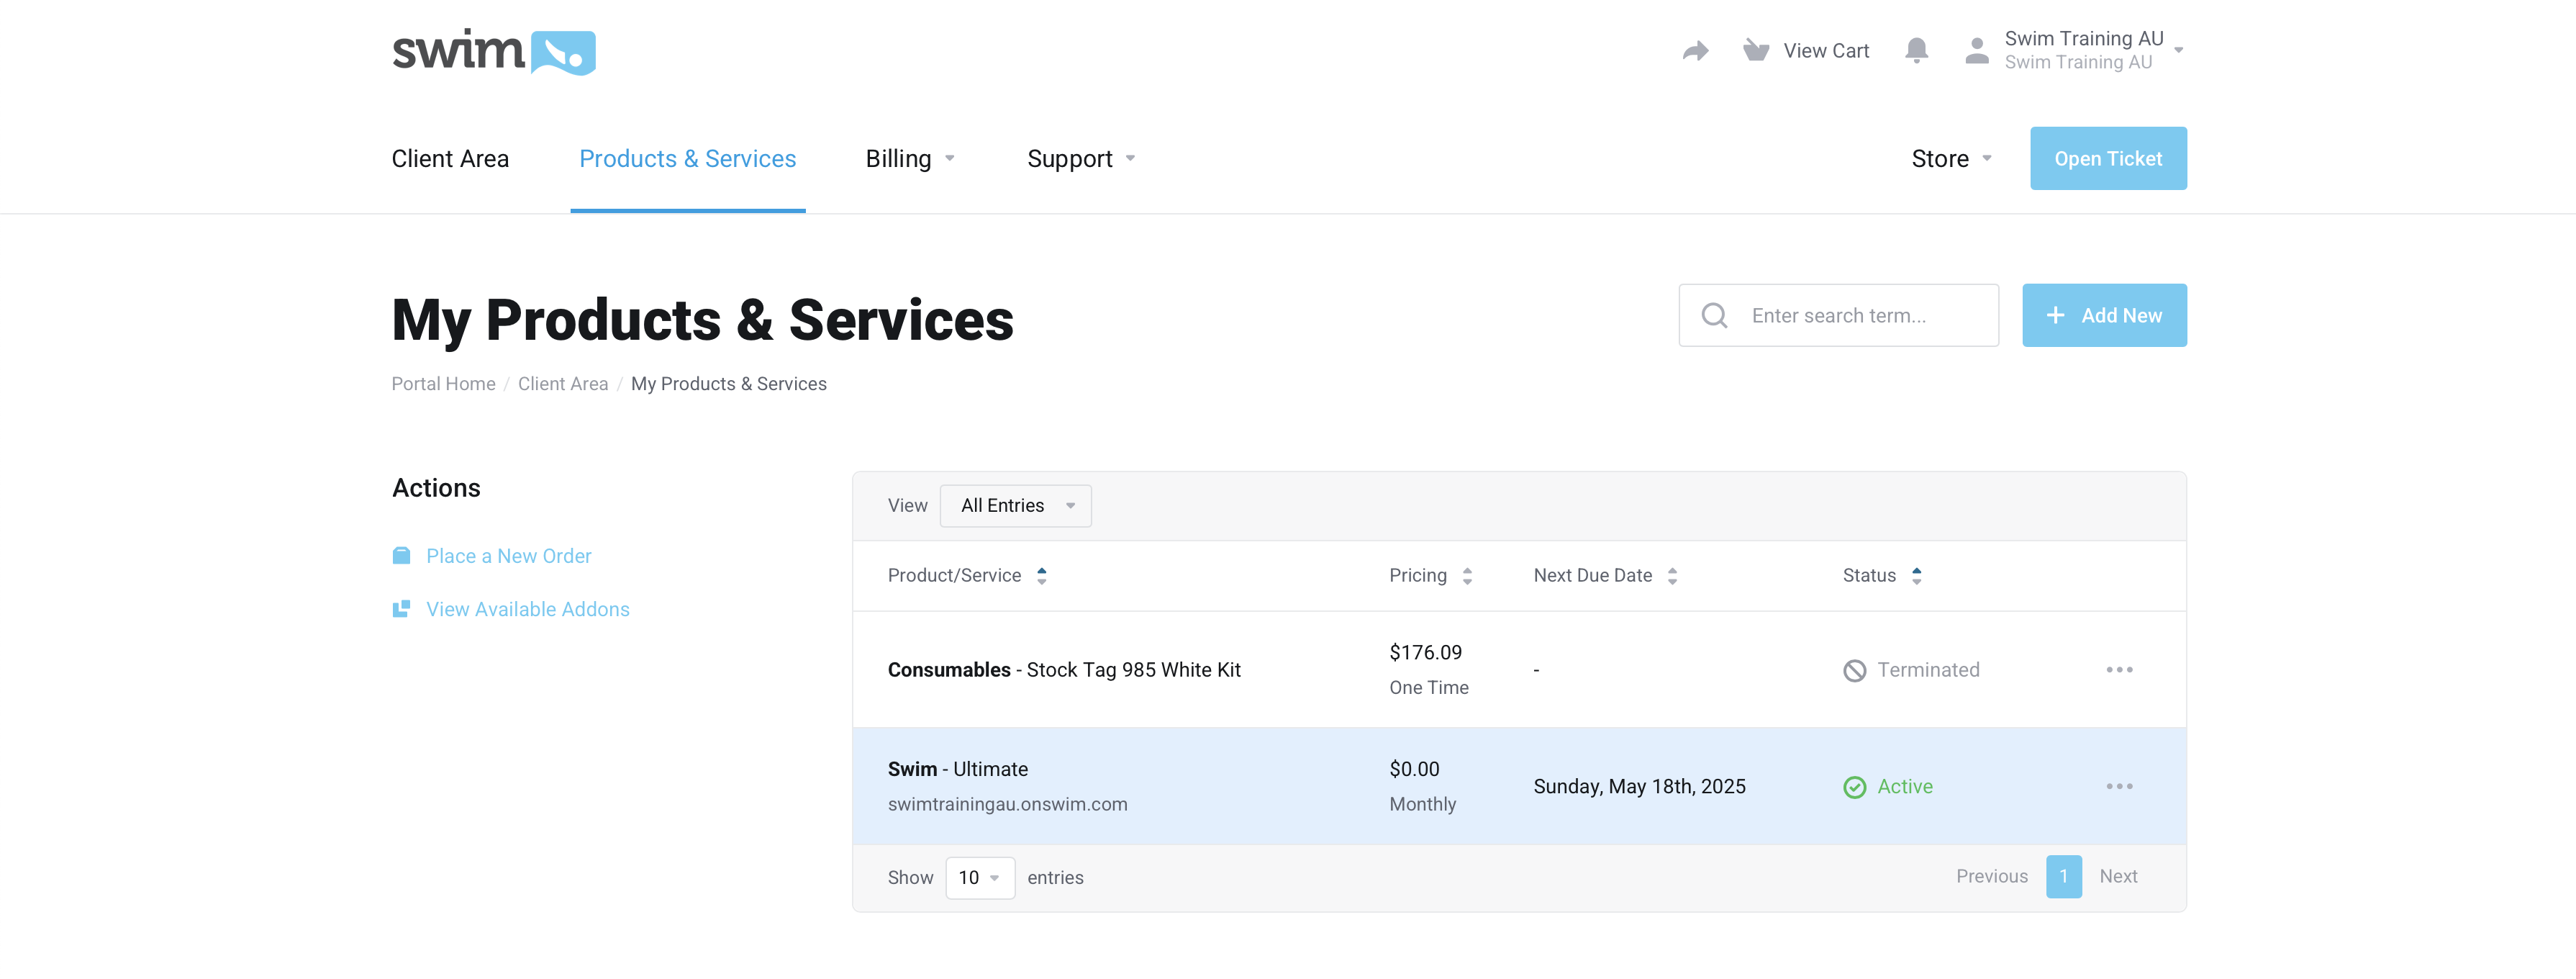Open actions menu for Swim Ultimate row

(2119, 787)
